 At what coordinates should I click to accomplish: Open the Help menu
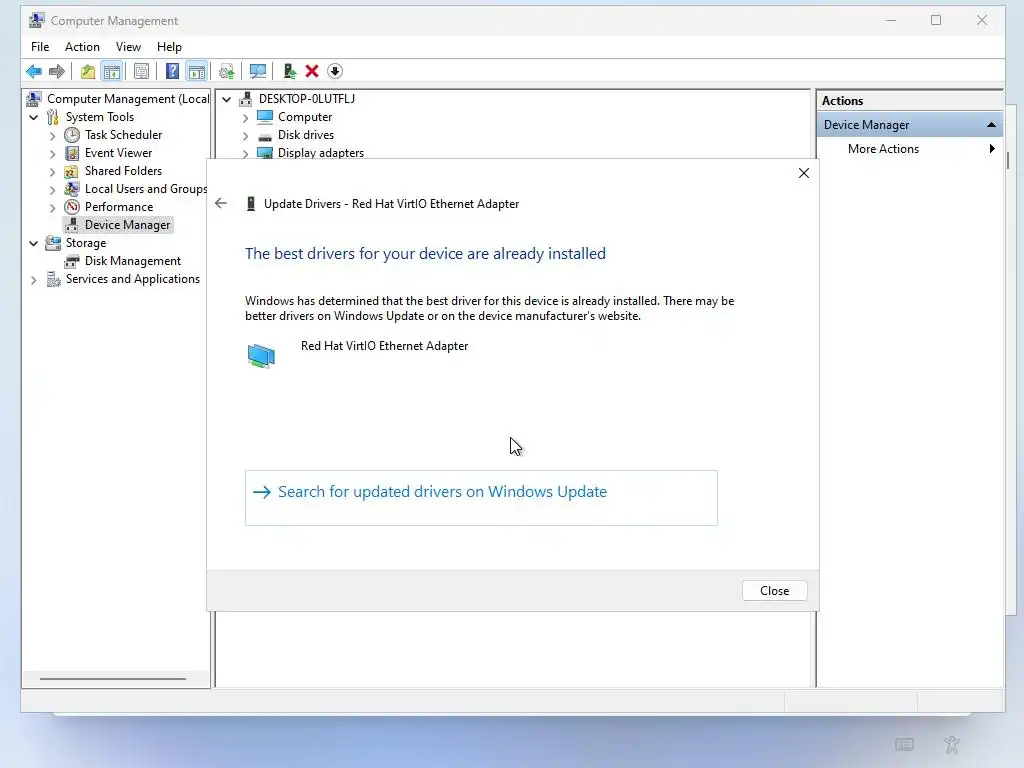(169, 47)
